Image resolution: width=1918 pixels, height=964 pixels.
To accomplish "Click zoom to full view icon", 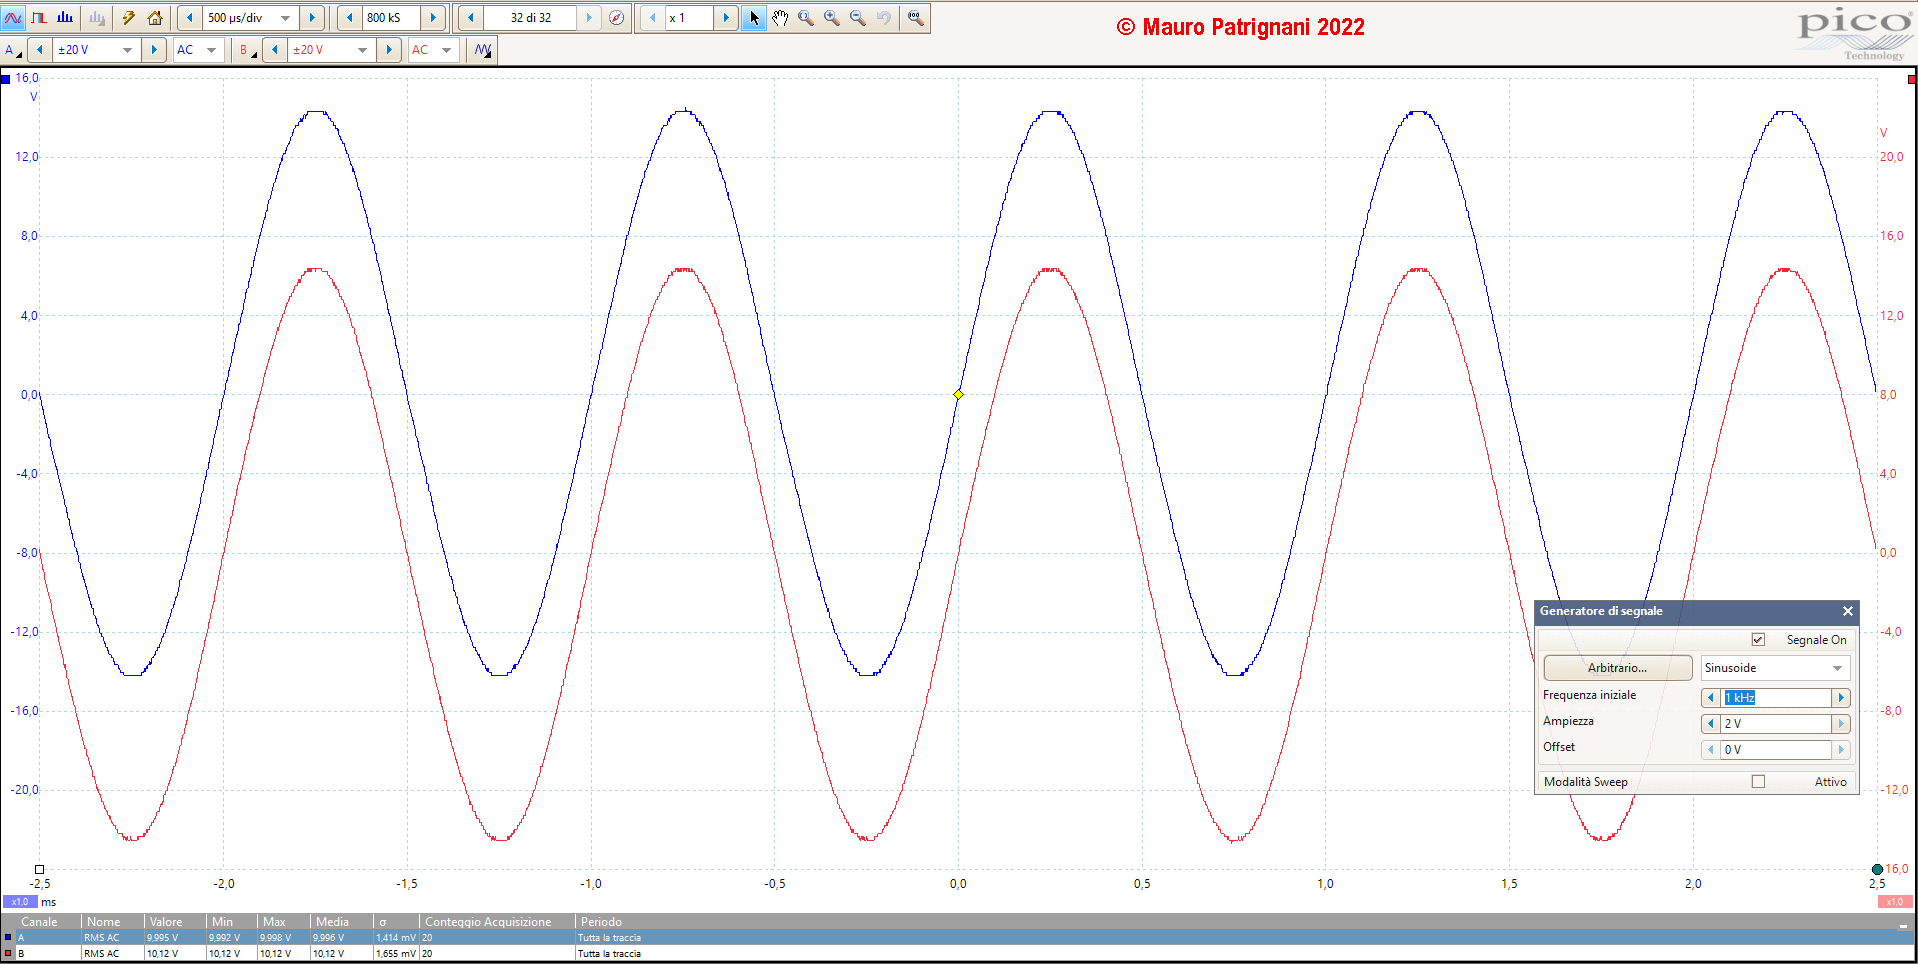I will click(x=916, y=18).
